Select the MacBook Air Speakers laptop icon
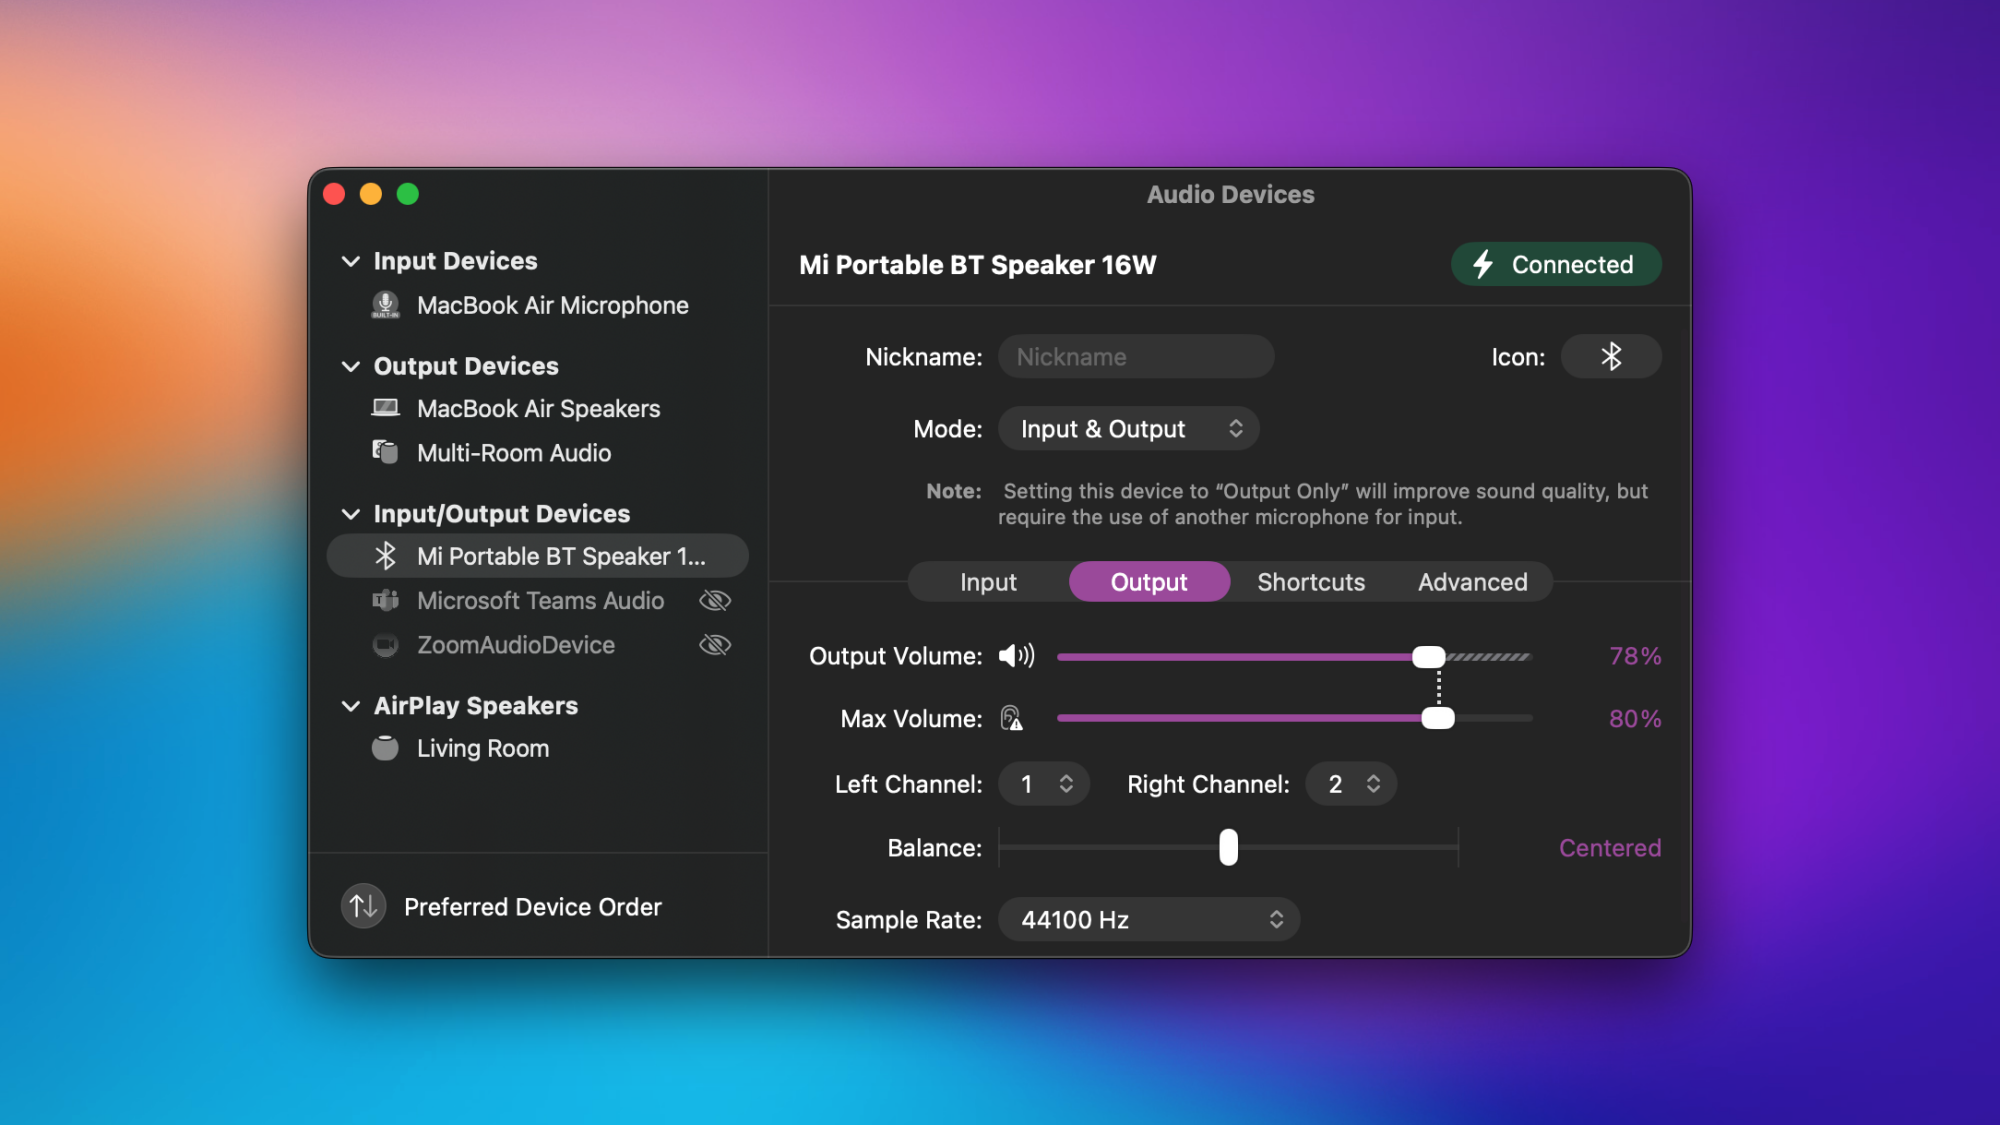 [x=385, y=408]
